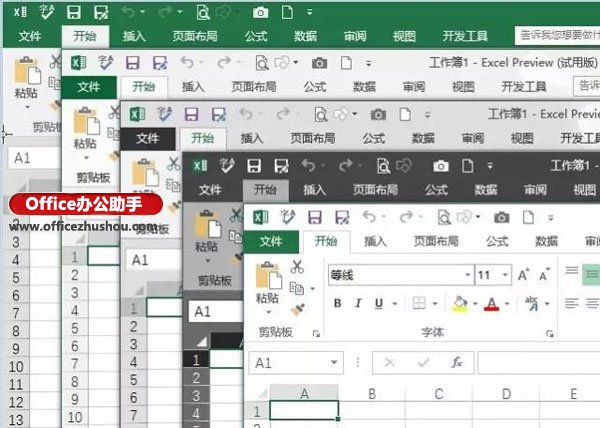Switch to 页面布局 tab in front window

(436, 241)
